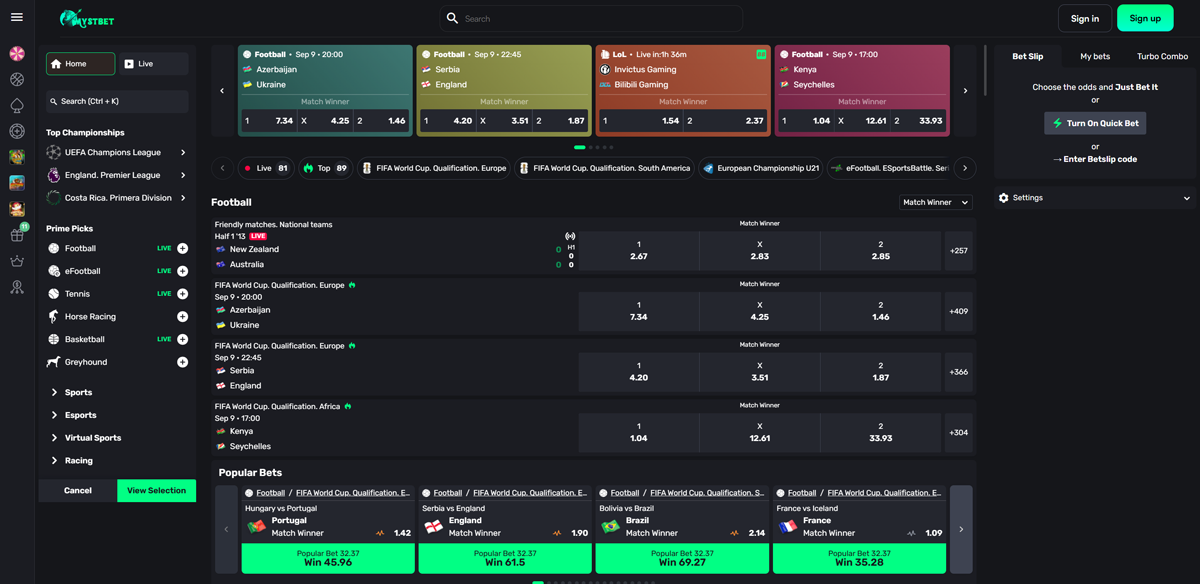
Task: Click the View Selection button
Action: (x=156, y=491)
